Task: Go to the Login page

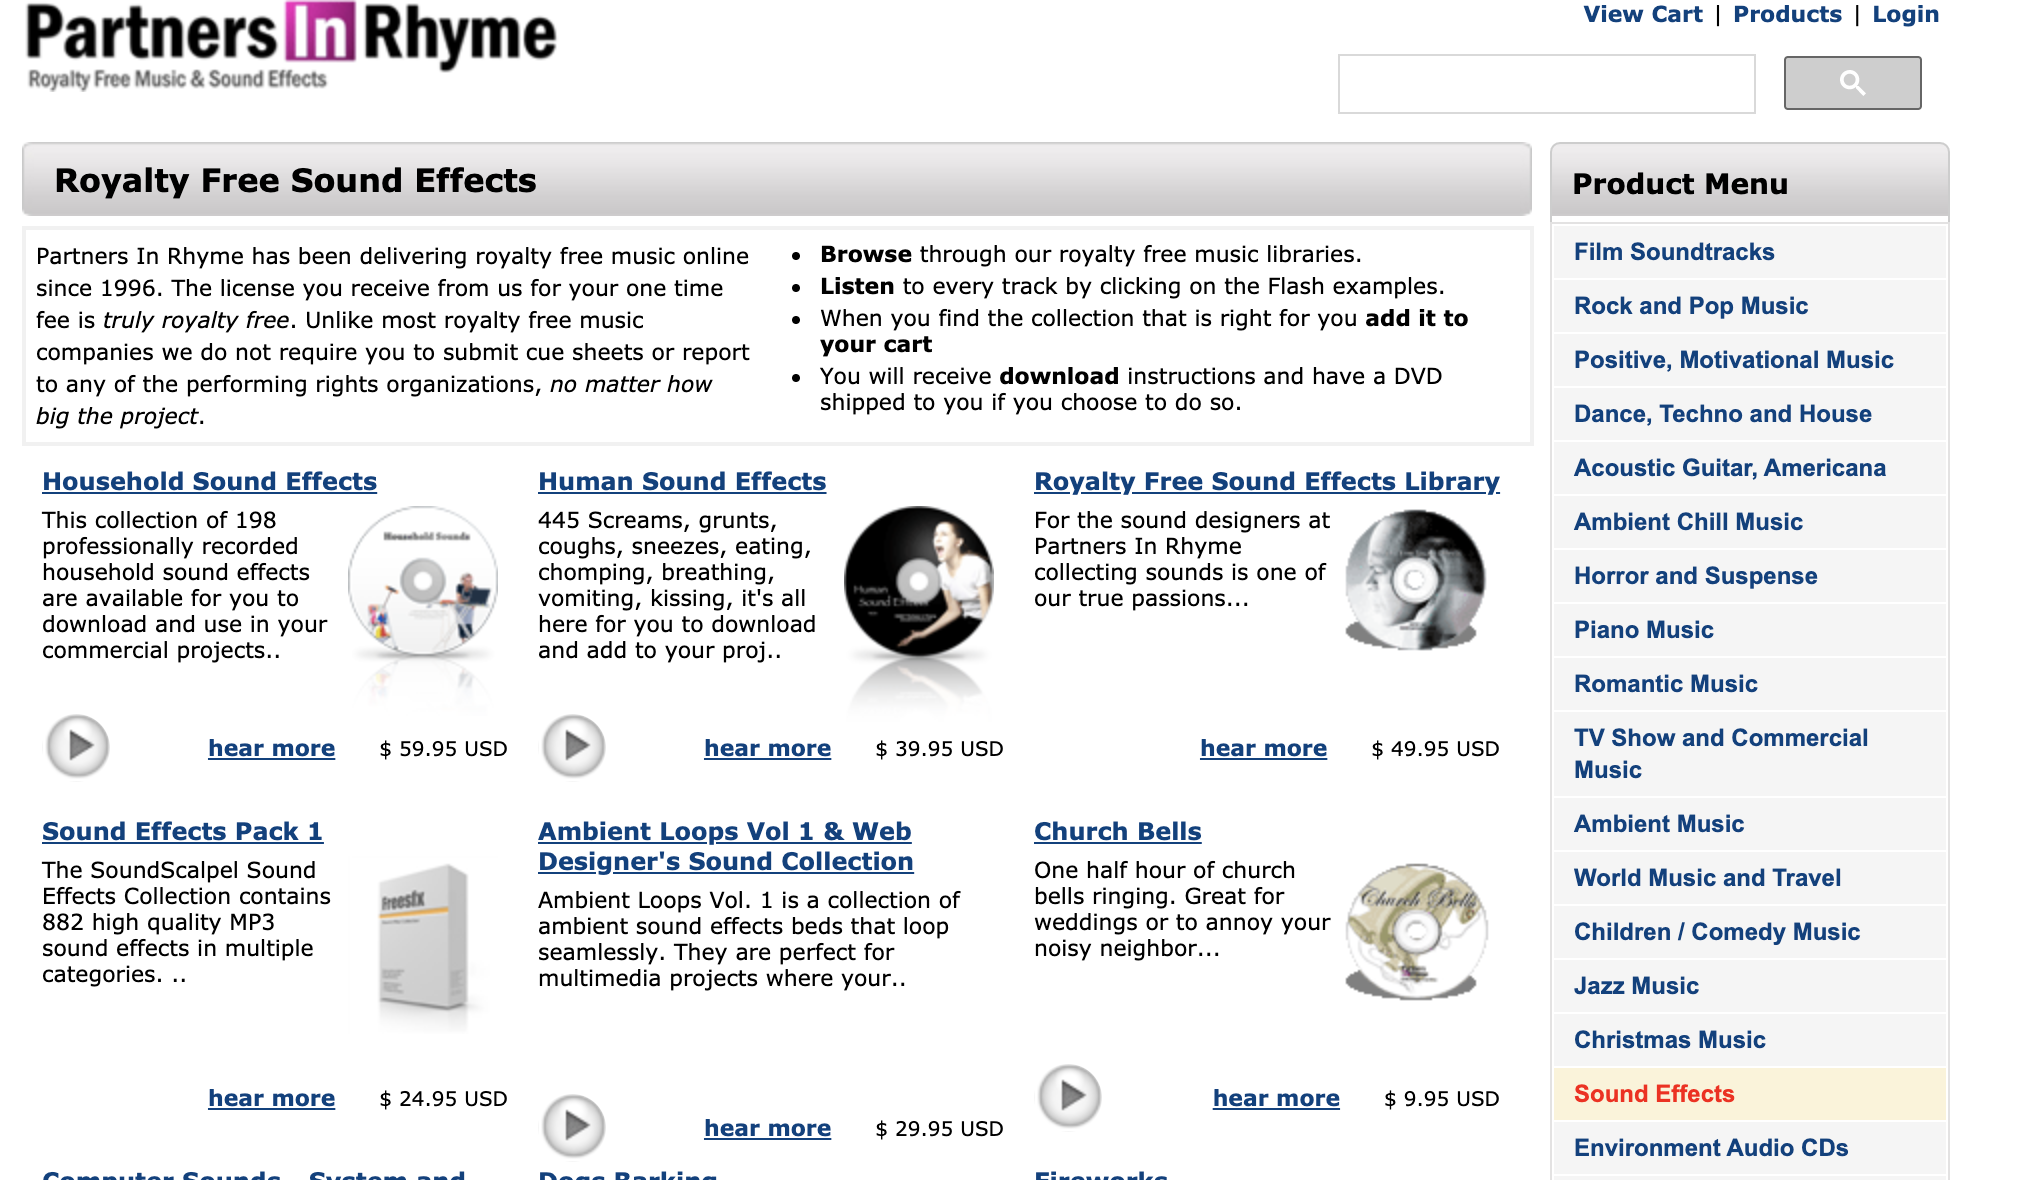Action: (x=1905, y=15)
